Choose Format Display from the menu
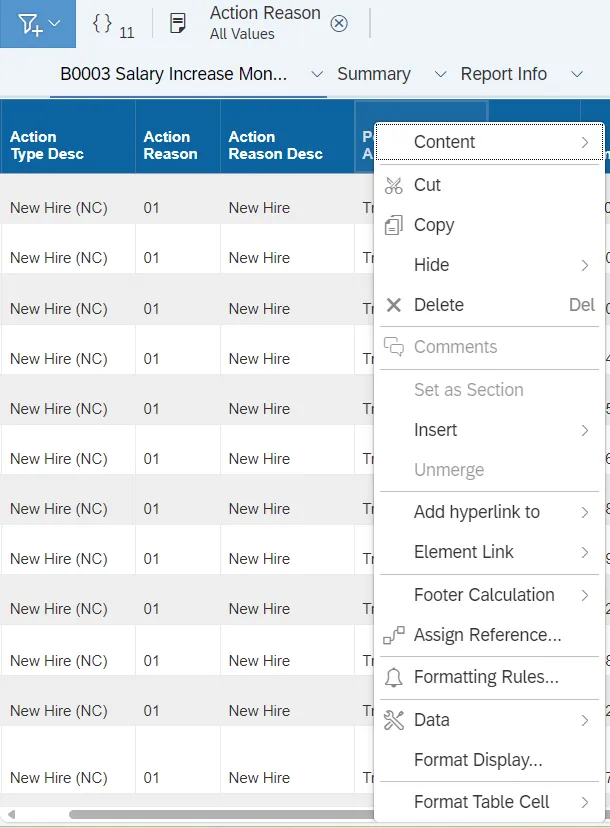This screenshot has height=828, width=610. [x=478, y=760]
